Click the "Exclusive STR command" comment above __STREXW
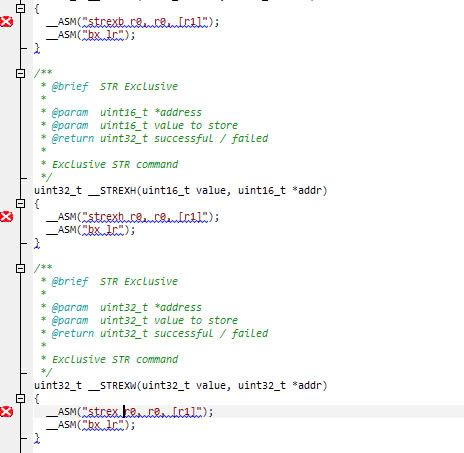Screen dimensions: 464x453 point(115,360)
